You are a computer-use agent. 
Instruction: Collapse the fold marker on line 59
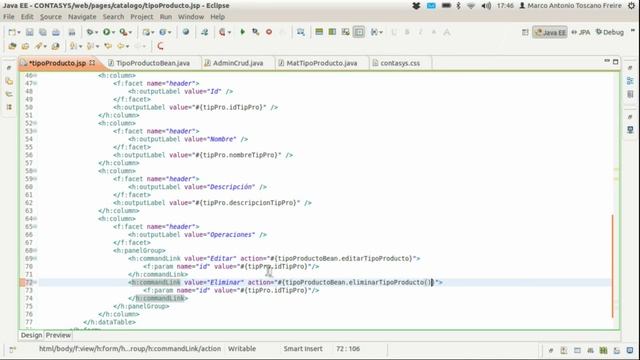36,179
